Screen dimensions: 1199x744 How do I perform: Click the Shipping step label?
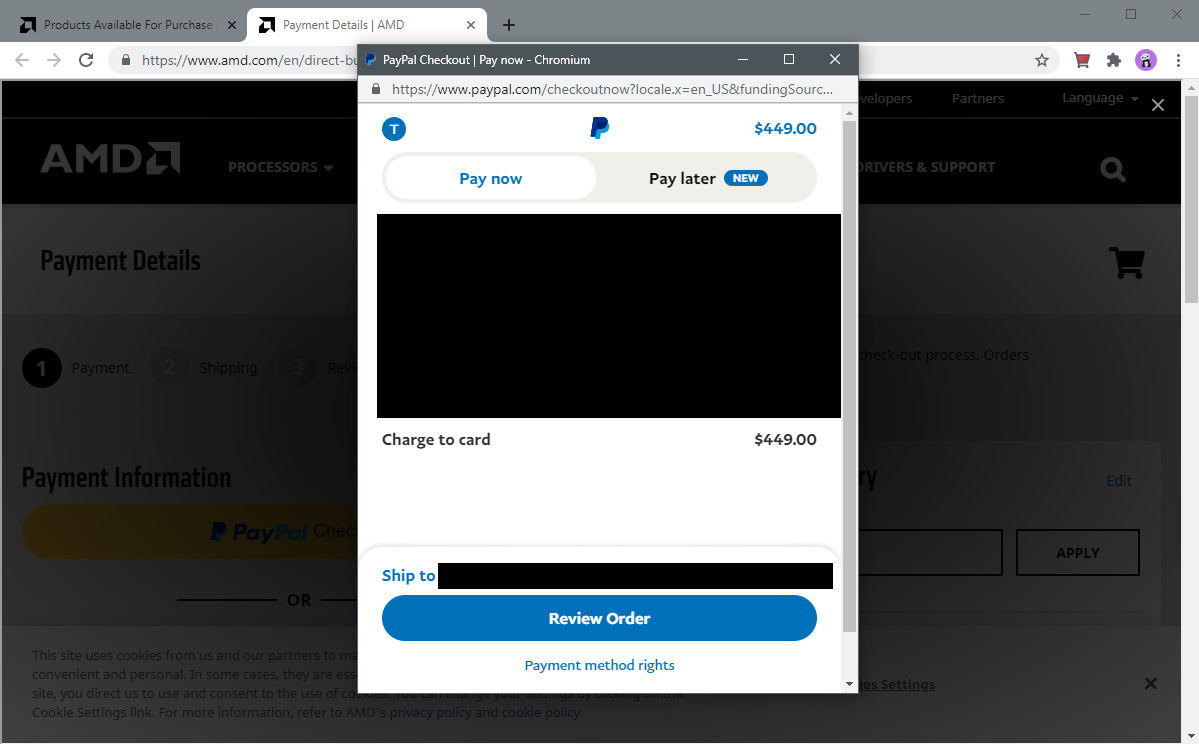point(229,368)
